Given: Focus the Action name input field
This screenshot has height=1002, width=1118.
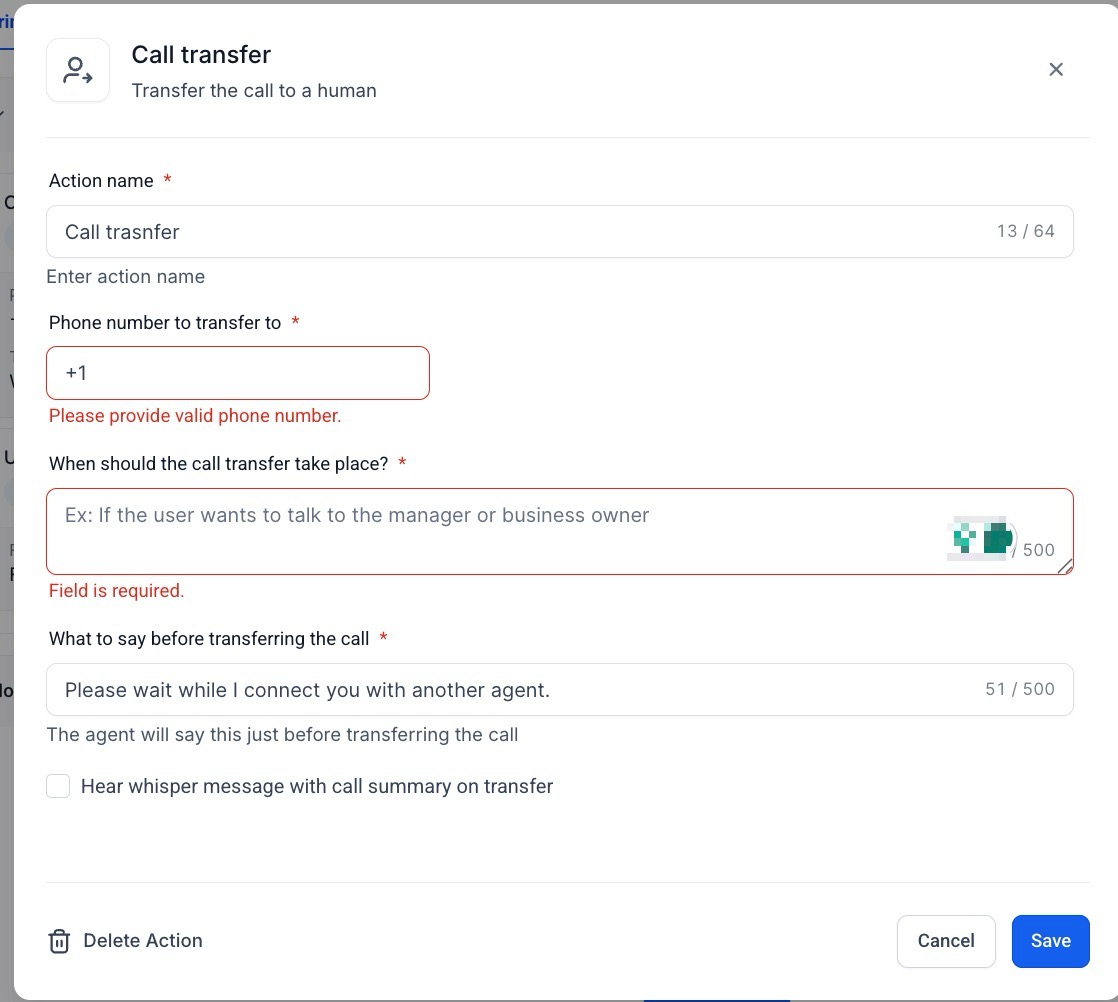Looking at the screenshot, I should tap(520, 232).
